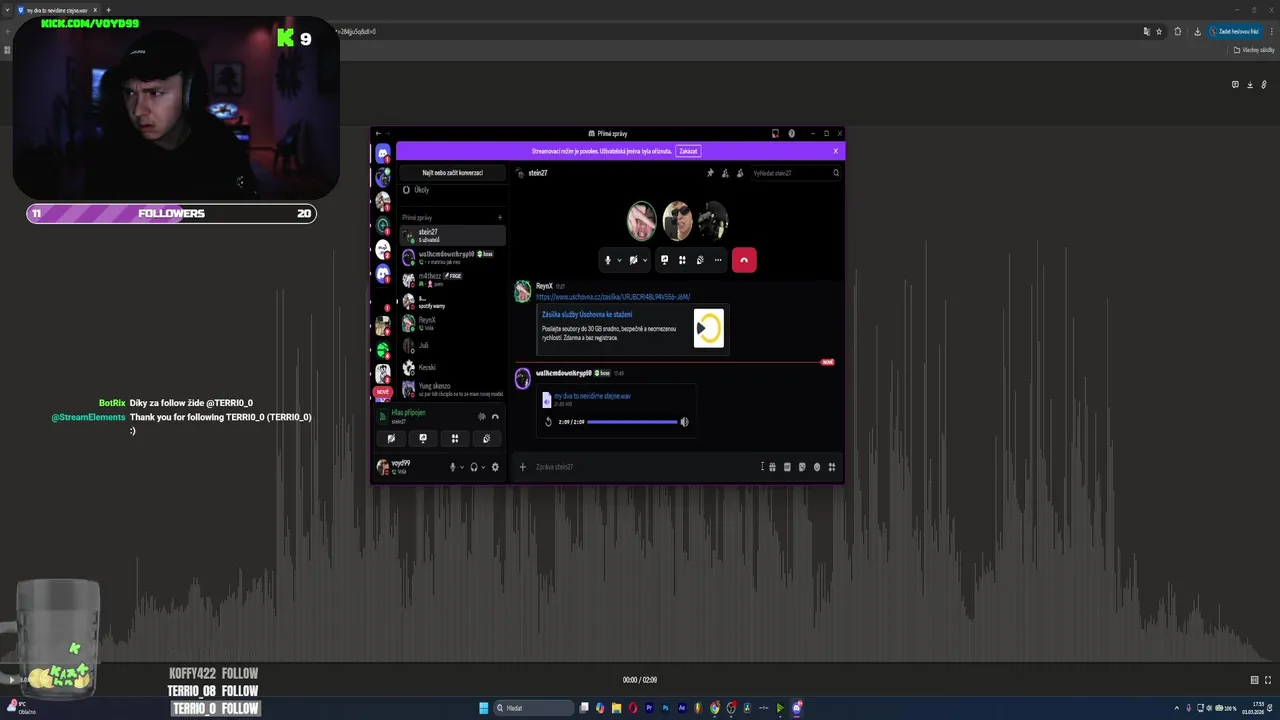Open Discord inbox icon in title bar
This screenshot has width=1280, height=720.
[x=775, y=133]
